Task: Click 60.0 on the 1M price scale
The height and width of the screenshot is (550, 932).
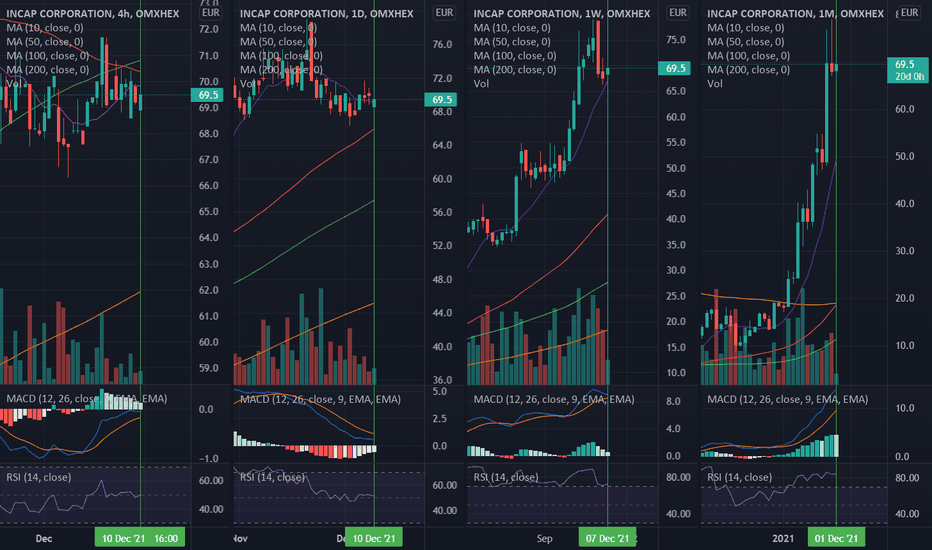Action: 905,109
